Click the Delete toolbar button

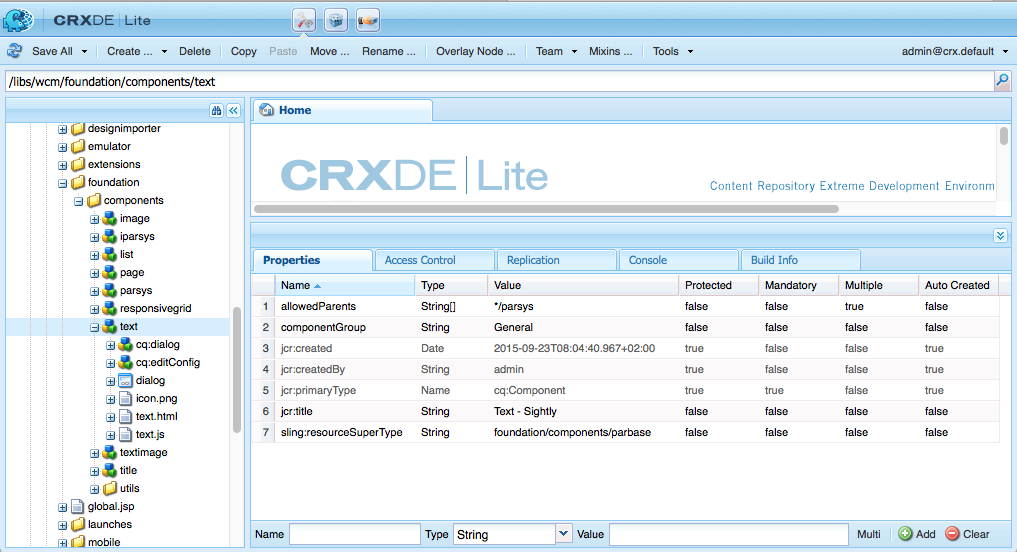click(x=195, y=51)
